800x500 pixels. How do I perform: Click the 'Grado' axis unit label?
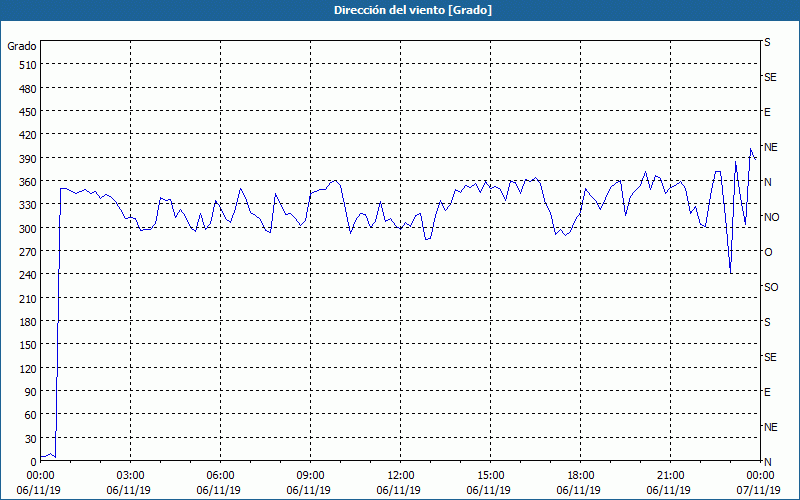pyautogui.click(x=22, y=46)
